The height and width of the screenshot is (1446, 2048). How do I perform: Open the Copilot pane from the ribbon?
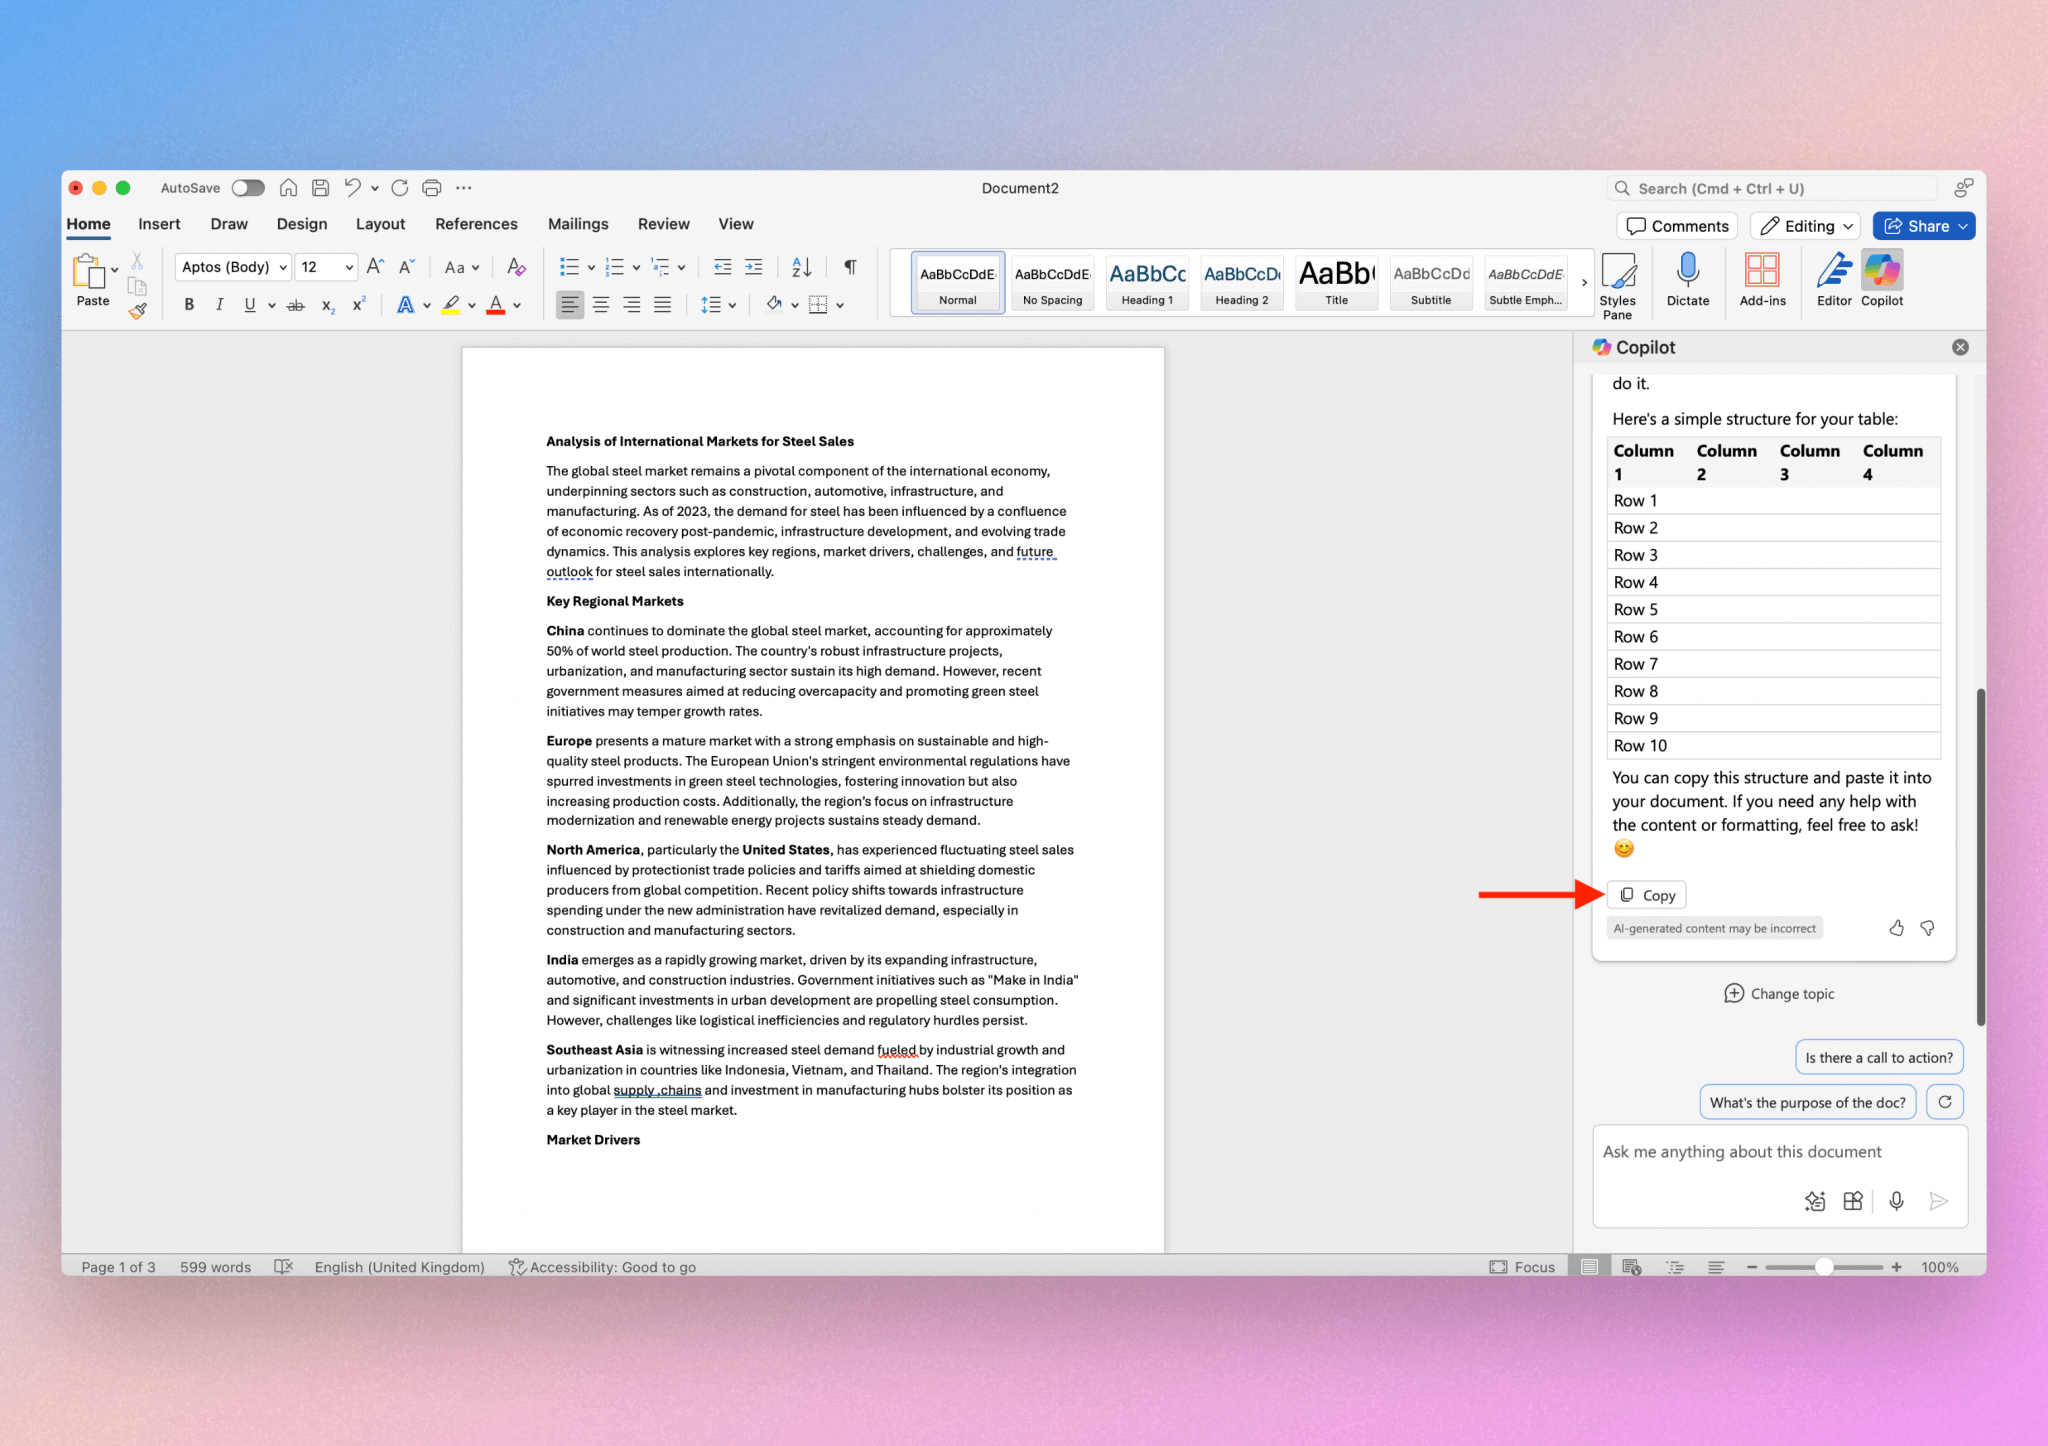[1883, 280]
